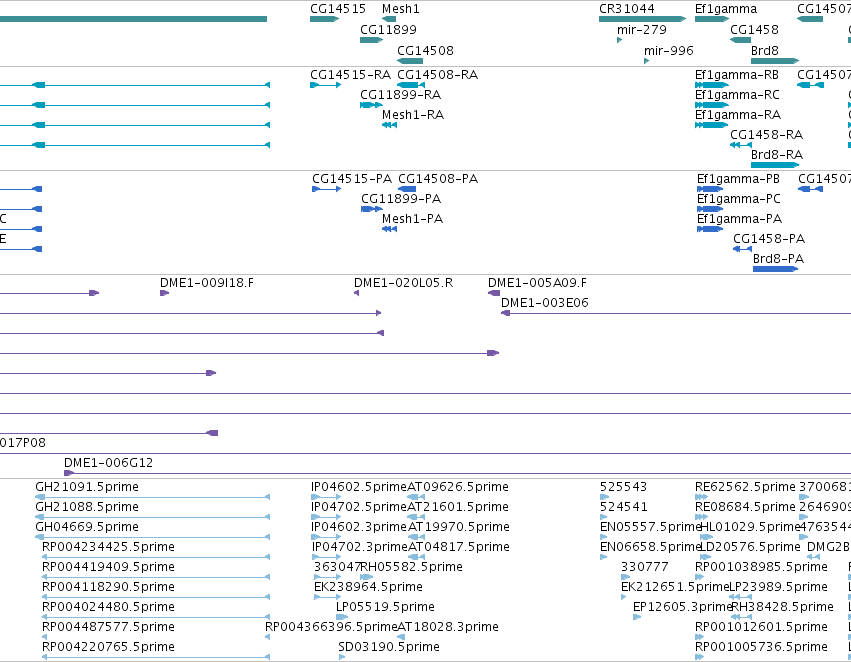Open the CG14508-PA protein label
851x662 pixels.
(438, 179)
